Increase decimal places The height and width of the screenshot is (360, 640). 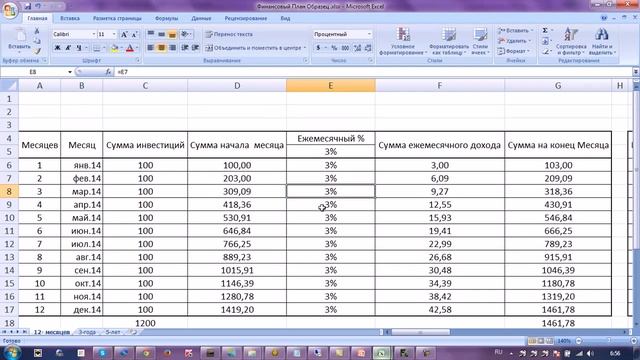(358, 48)
